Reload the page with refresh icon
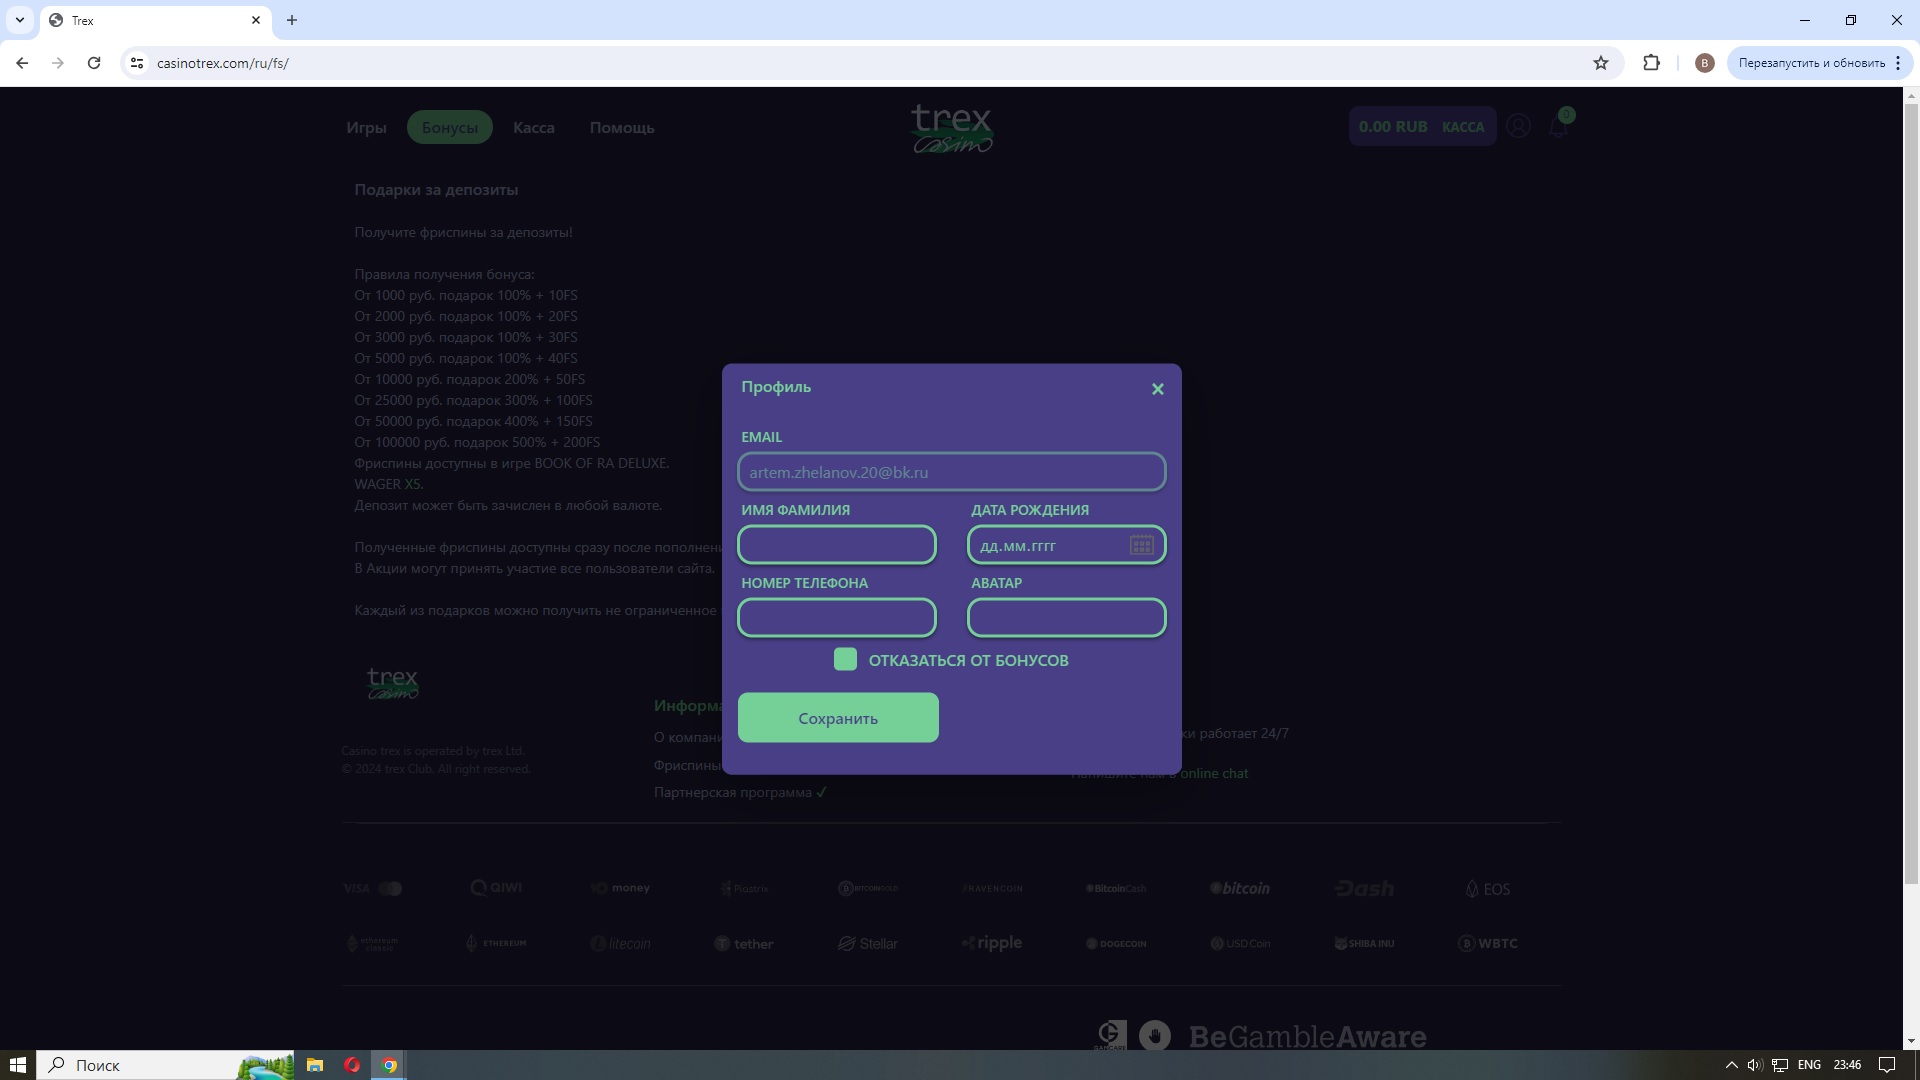The width and height of the screenshot is (1920, 1080). coord(94,63)
